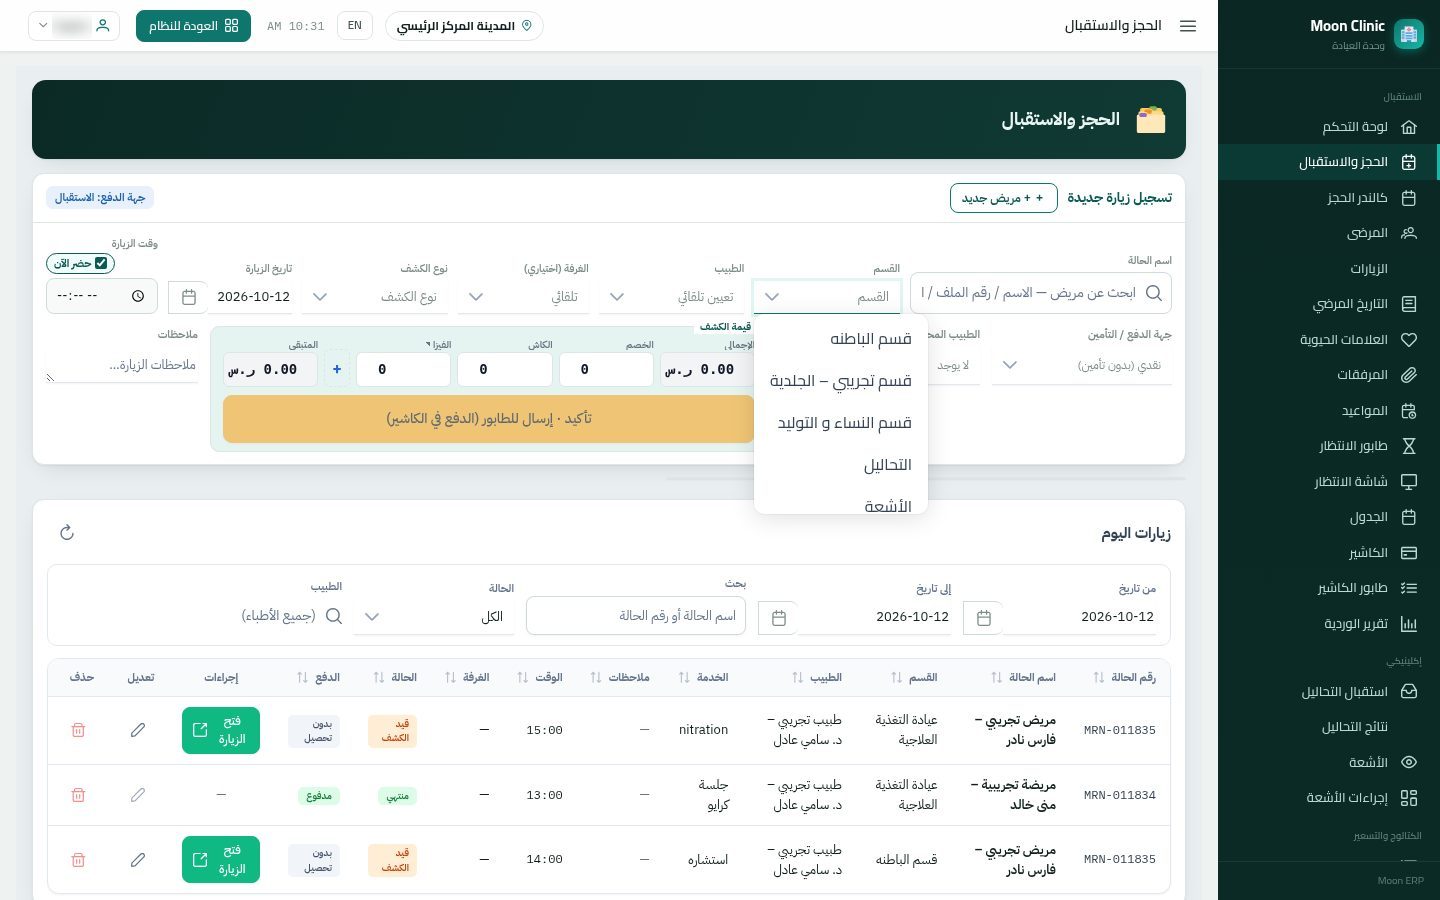Delete visit row for منى خالد

click(x=78, y=795)
